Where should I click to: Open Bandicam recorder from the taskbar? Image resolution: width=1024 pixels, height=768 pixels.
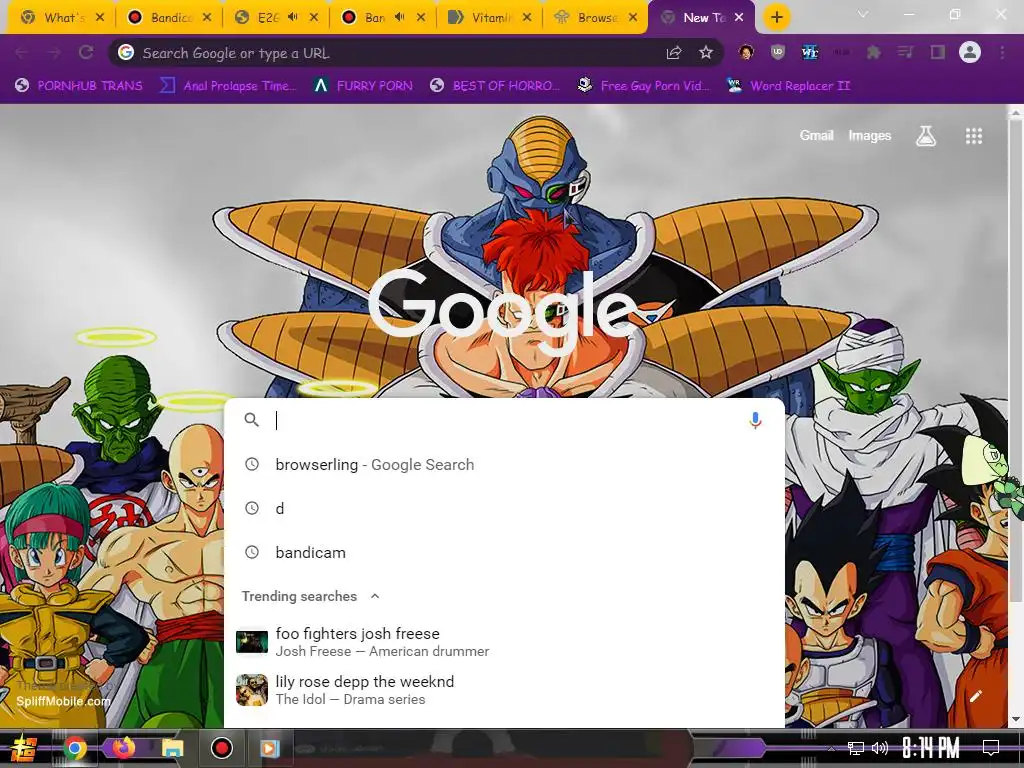(x=221, y=748)
